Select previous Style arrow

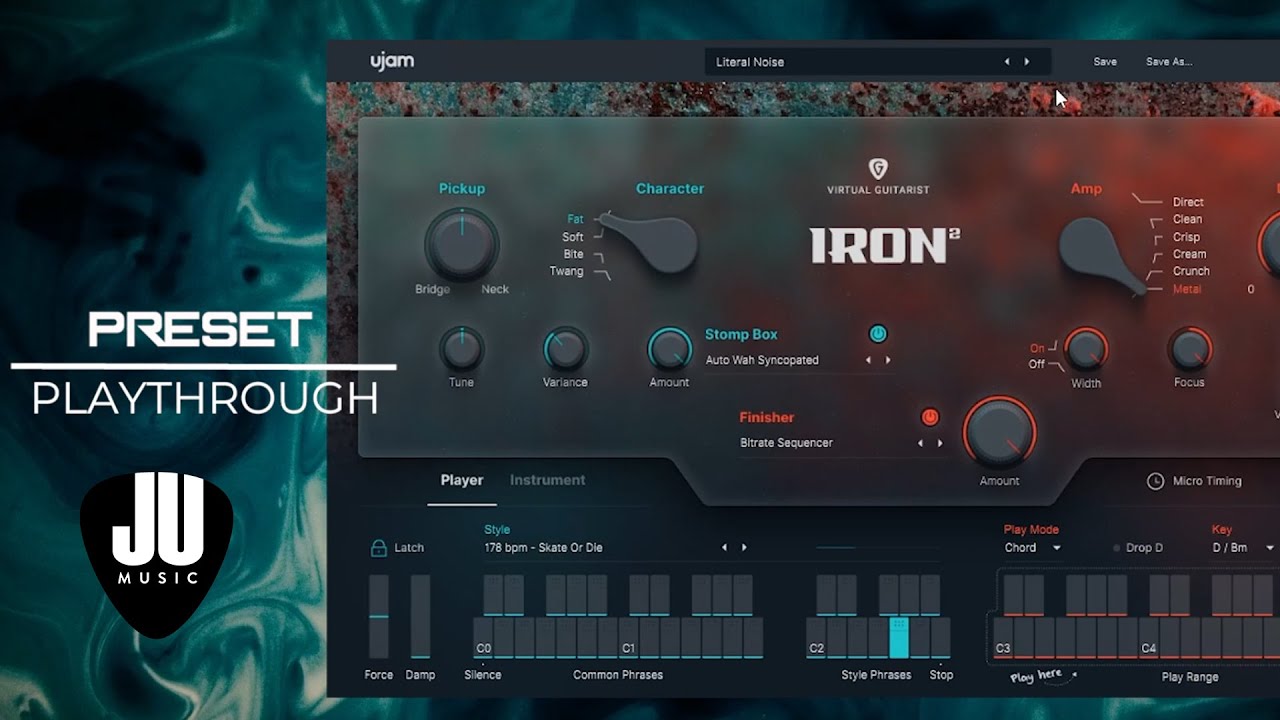(x=725, y=548)
